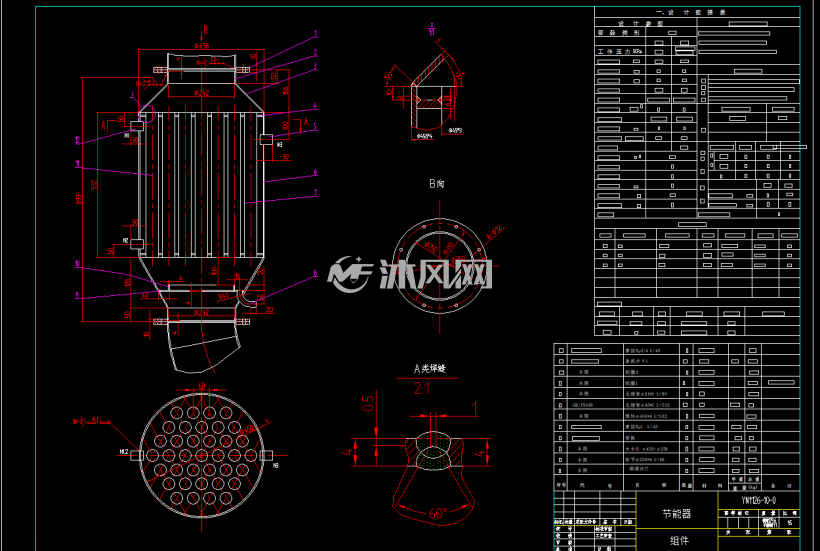
Task: Click the 'M12' label beside tube sheet view
Action: click(x=124, y=452)
